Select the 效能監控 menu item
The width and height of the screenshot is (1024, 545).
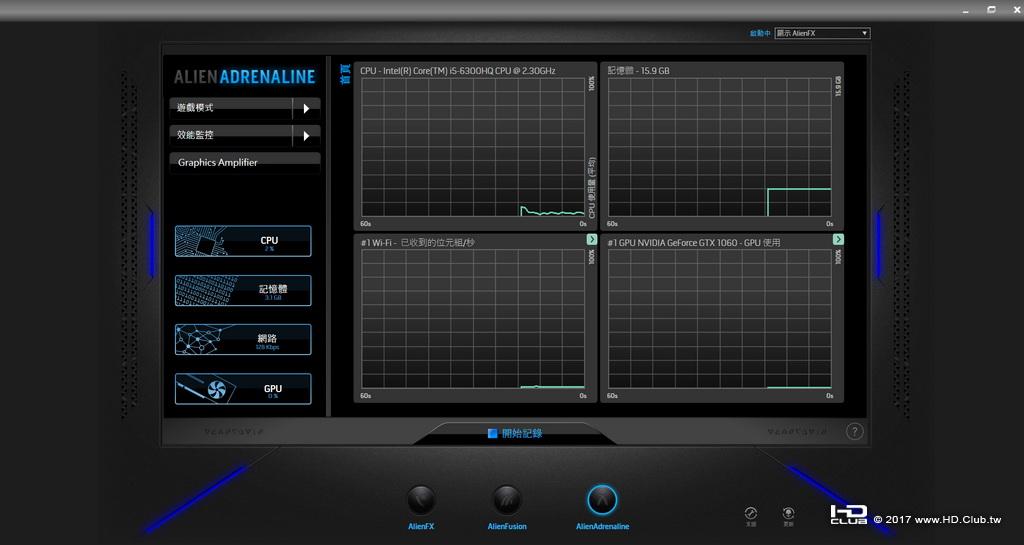coord(231,136)
